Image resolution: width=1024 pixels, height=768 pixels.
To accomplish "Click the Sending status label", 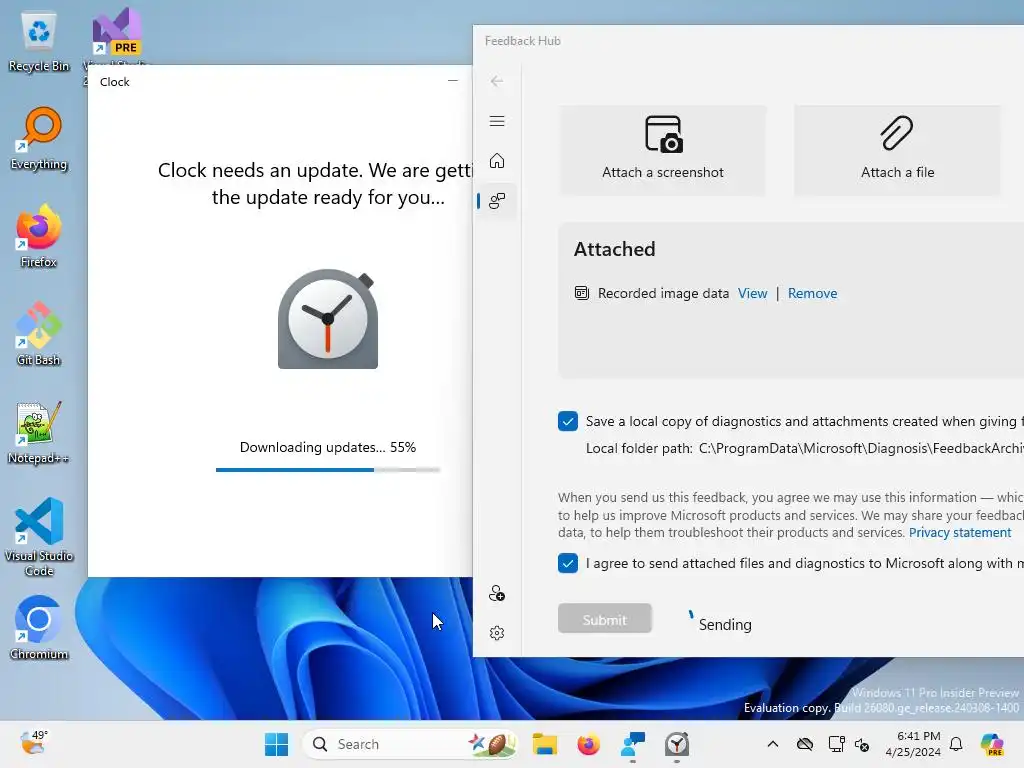I will [725, 624].
